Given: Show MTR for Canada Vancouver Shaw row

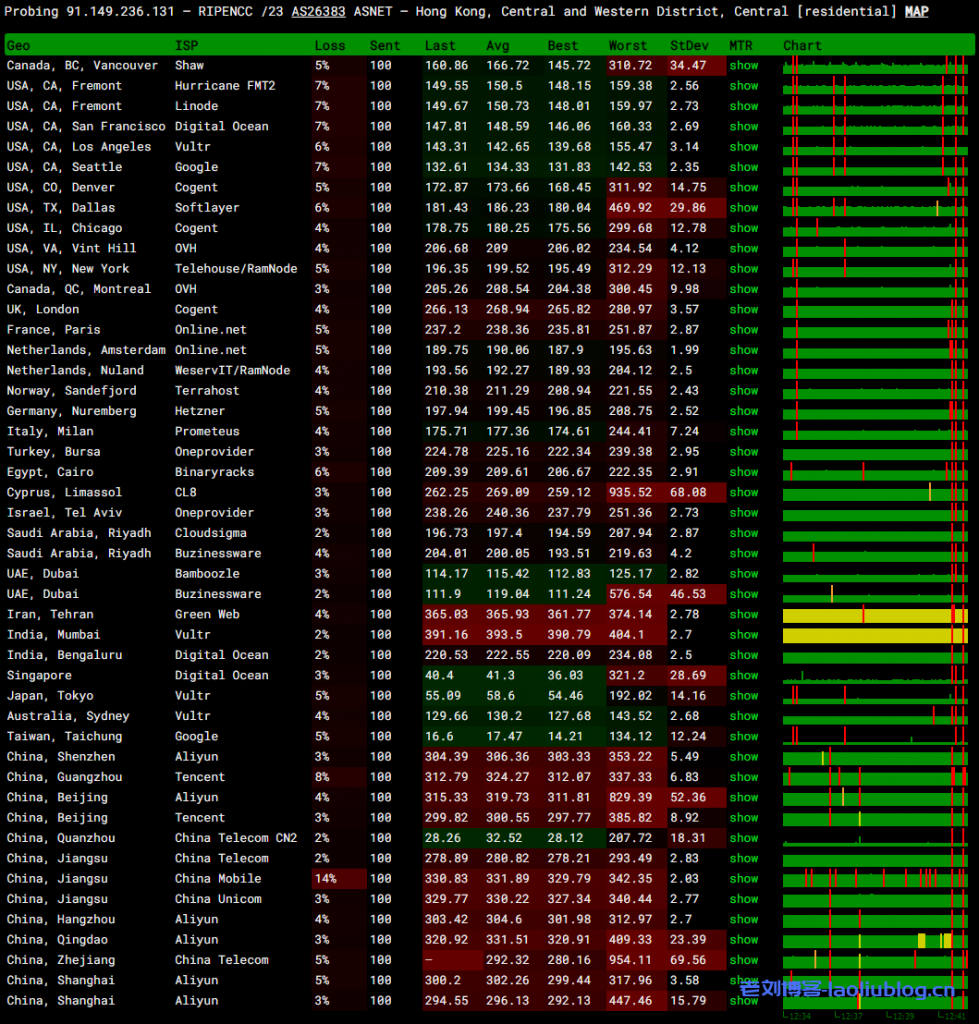Looking at the screenshot, I should [743, 66].
